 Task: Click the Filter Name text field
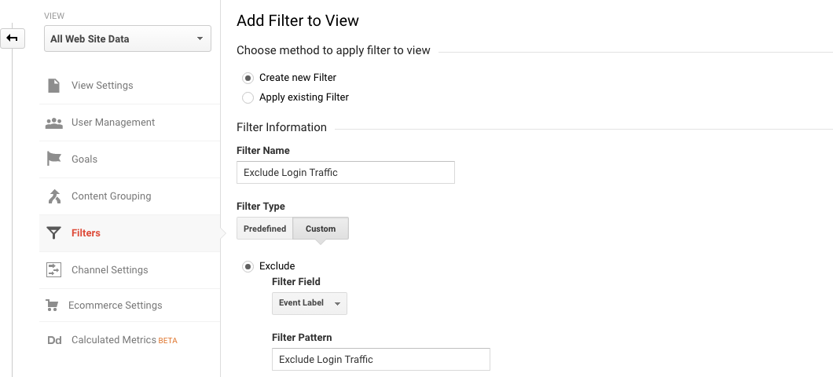[345, 173]
